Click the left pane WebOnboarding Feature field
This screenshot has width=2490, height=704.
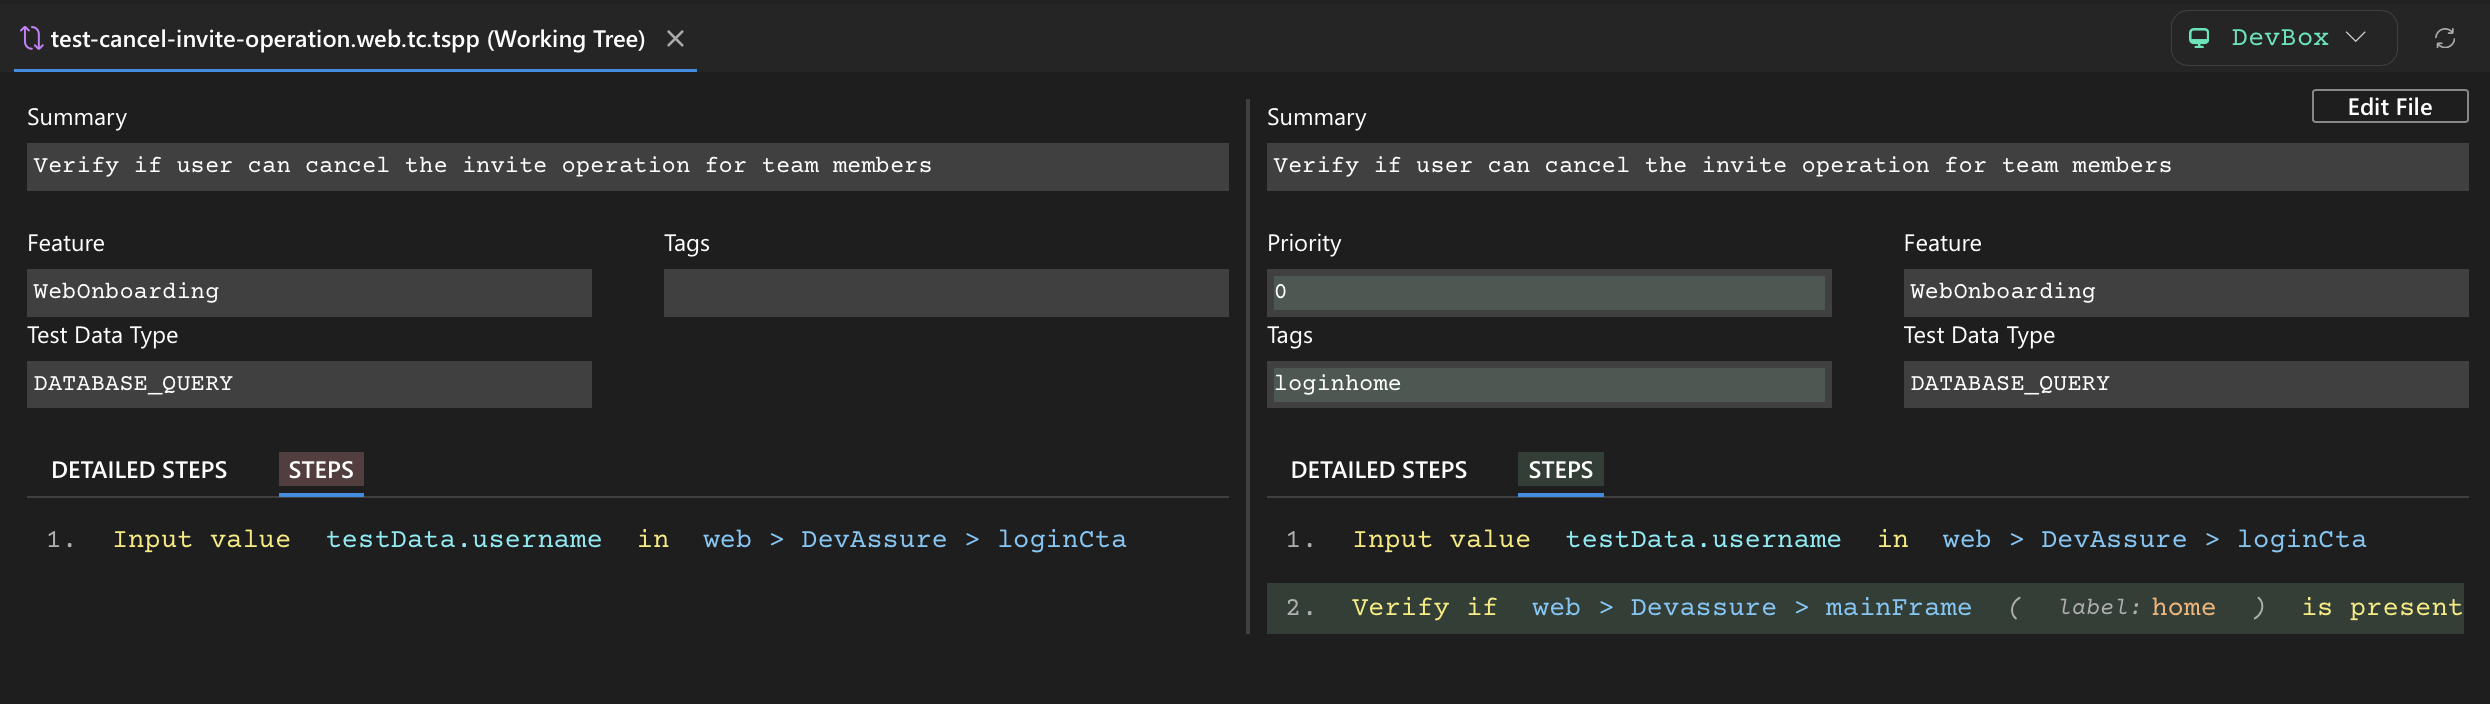309,292
